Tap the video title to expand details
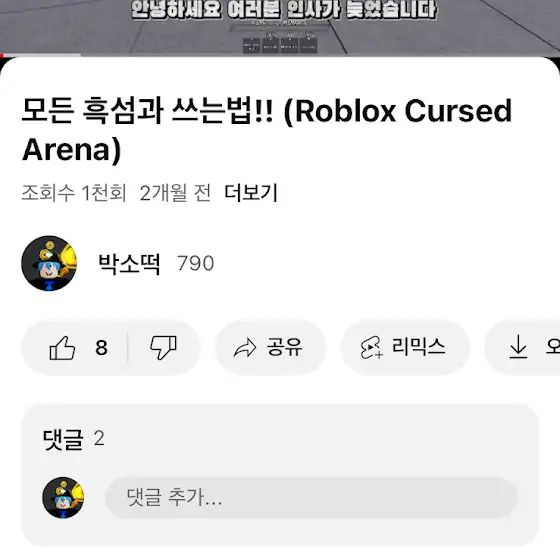Viewport: 560px width, 560px height. (267, 130)
